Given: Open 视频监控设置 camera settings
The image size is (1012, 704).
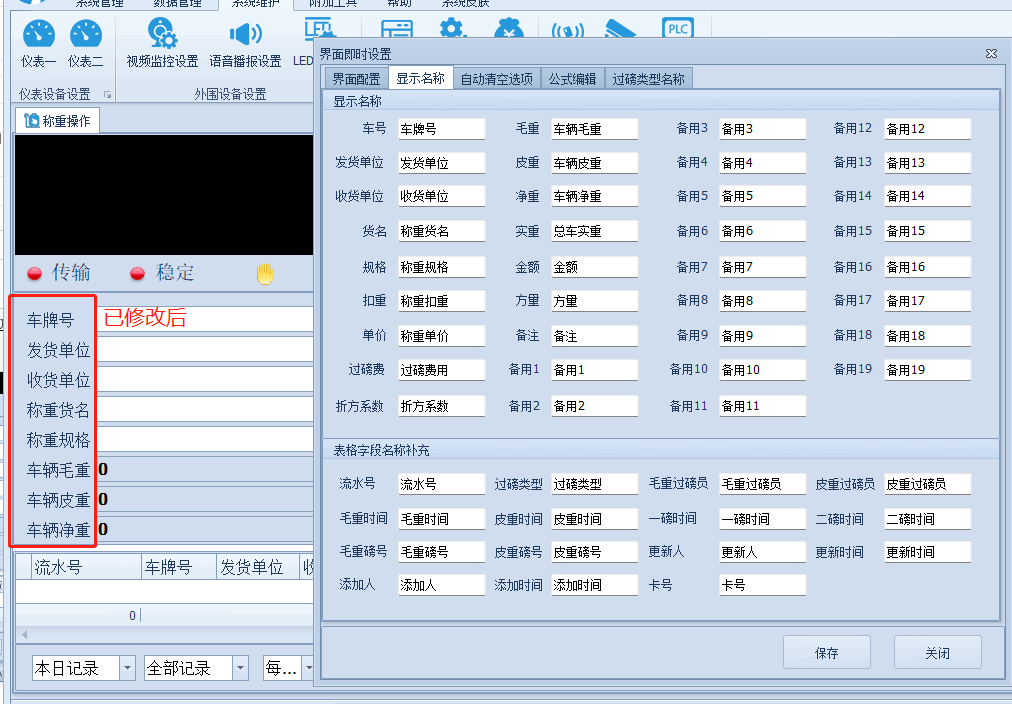Looking at the screenshot, I should (x=162, y=44).
